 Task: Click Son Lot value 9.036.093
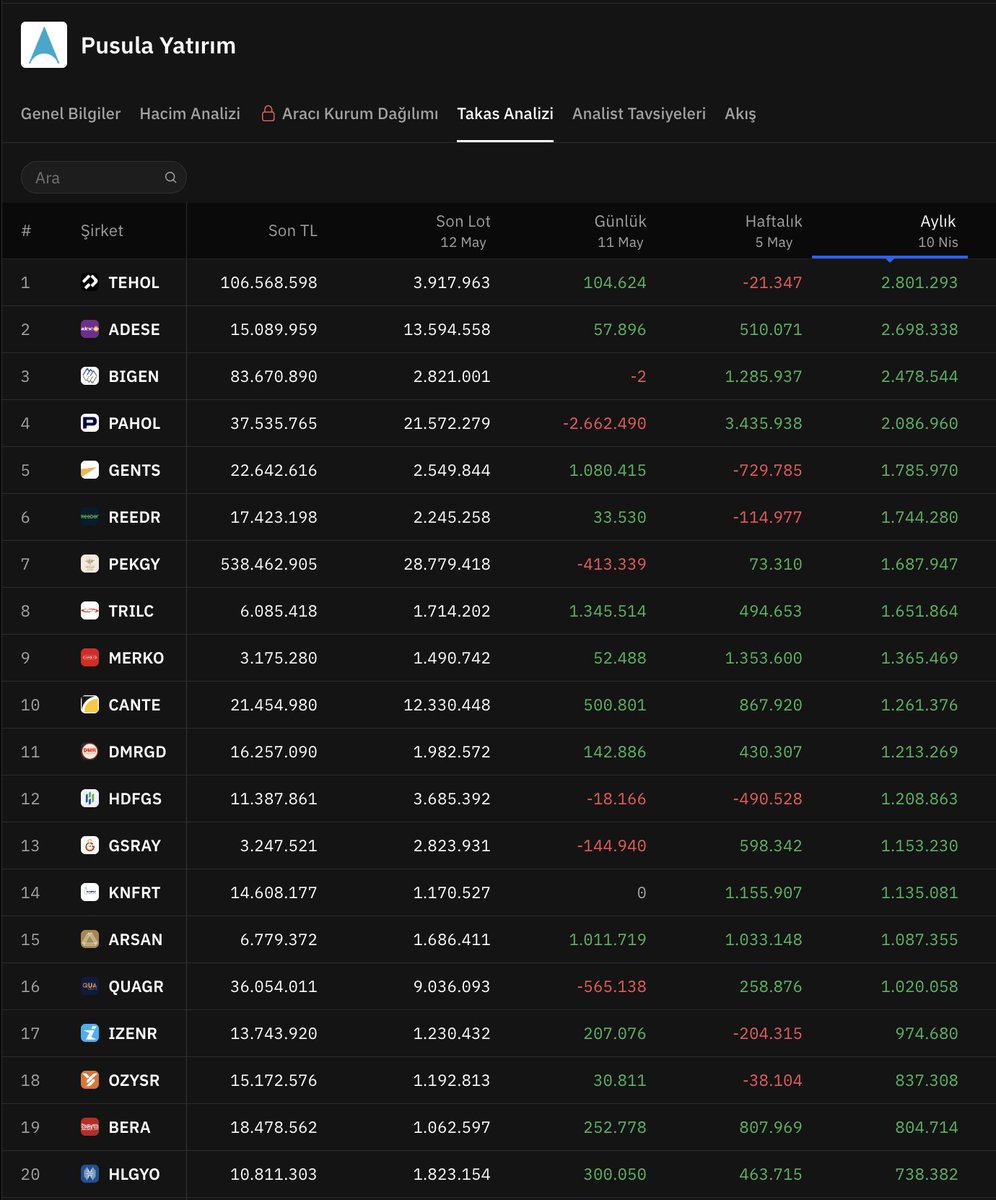pyautogui.click(x=452, y=988)
